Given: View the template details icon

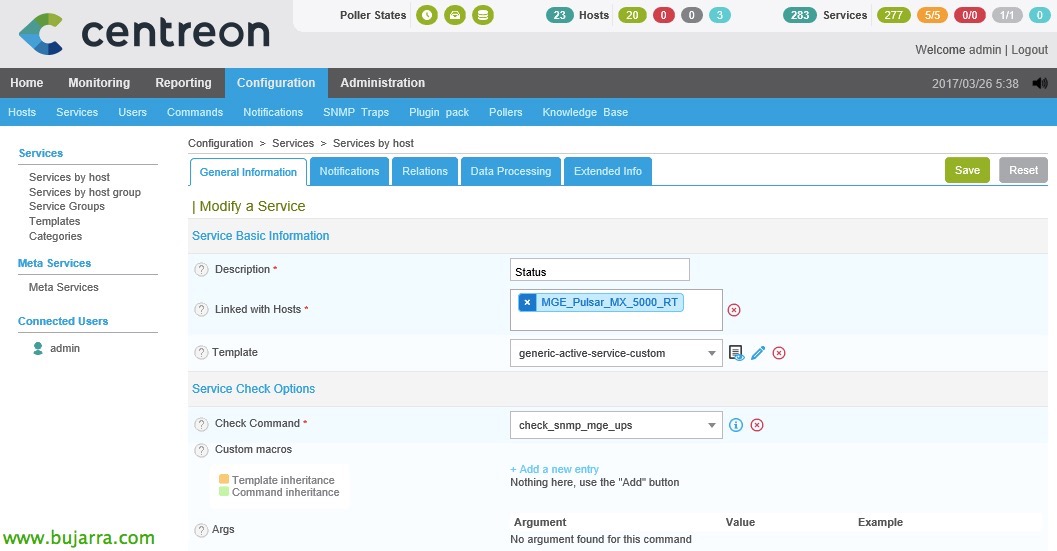Looking at the screenshot, I should 736,353.
